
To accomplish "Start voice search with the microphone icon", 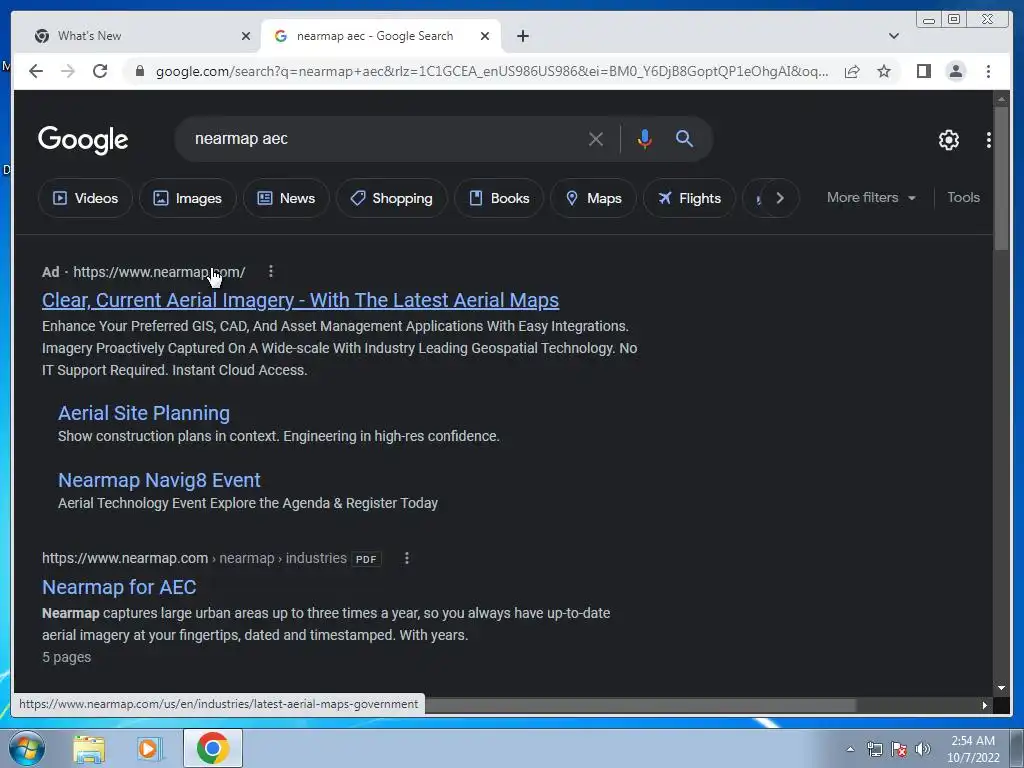I will pyautogui.click(x=645, y=139).
